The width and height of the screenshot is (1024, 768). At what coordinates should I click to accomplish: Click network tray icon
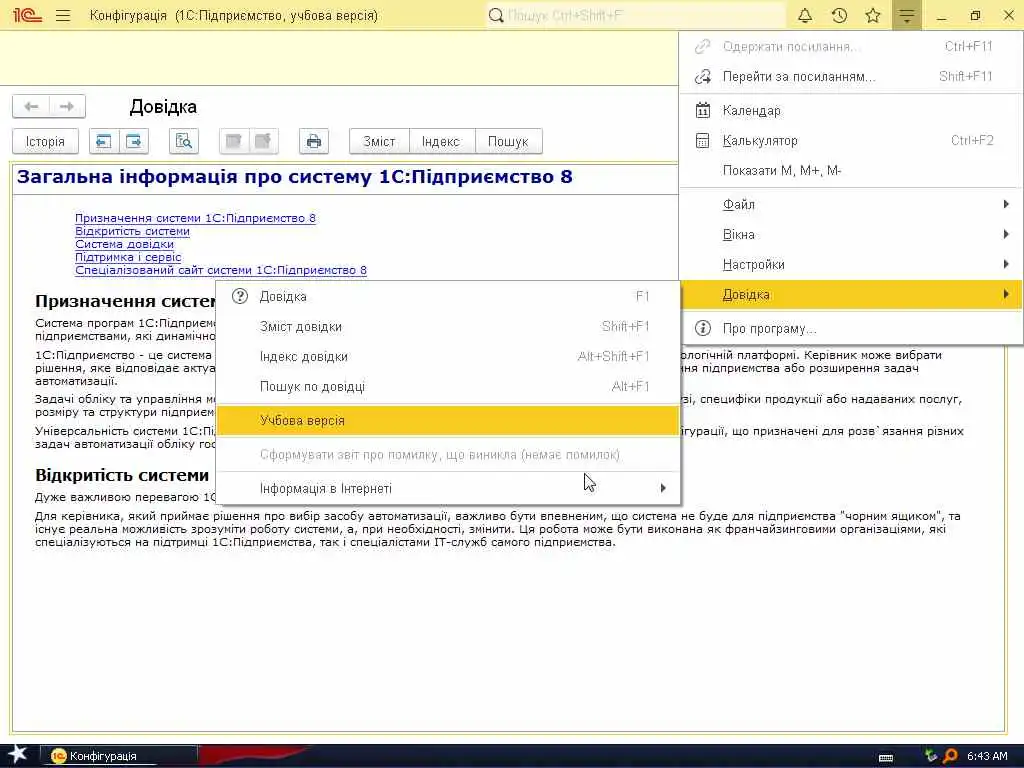click(931, 756)
